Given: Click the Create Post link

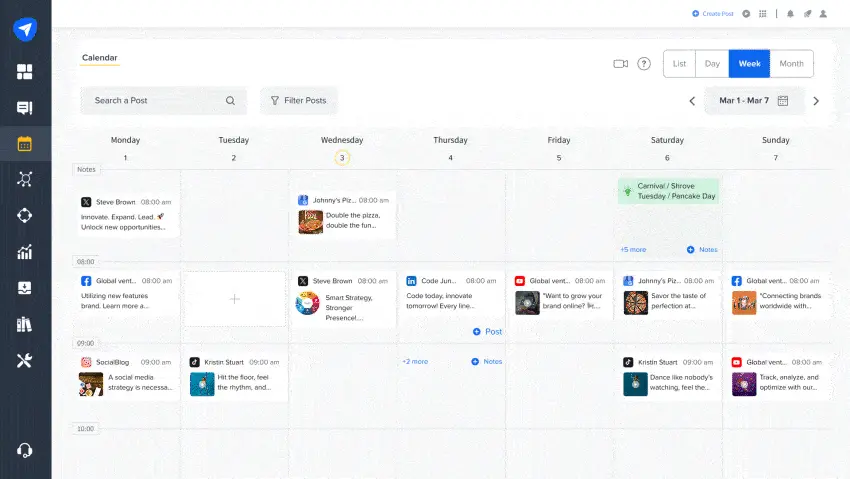Looking at the screenshot, I should pyautogui.click(x=713, y=14).
